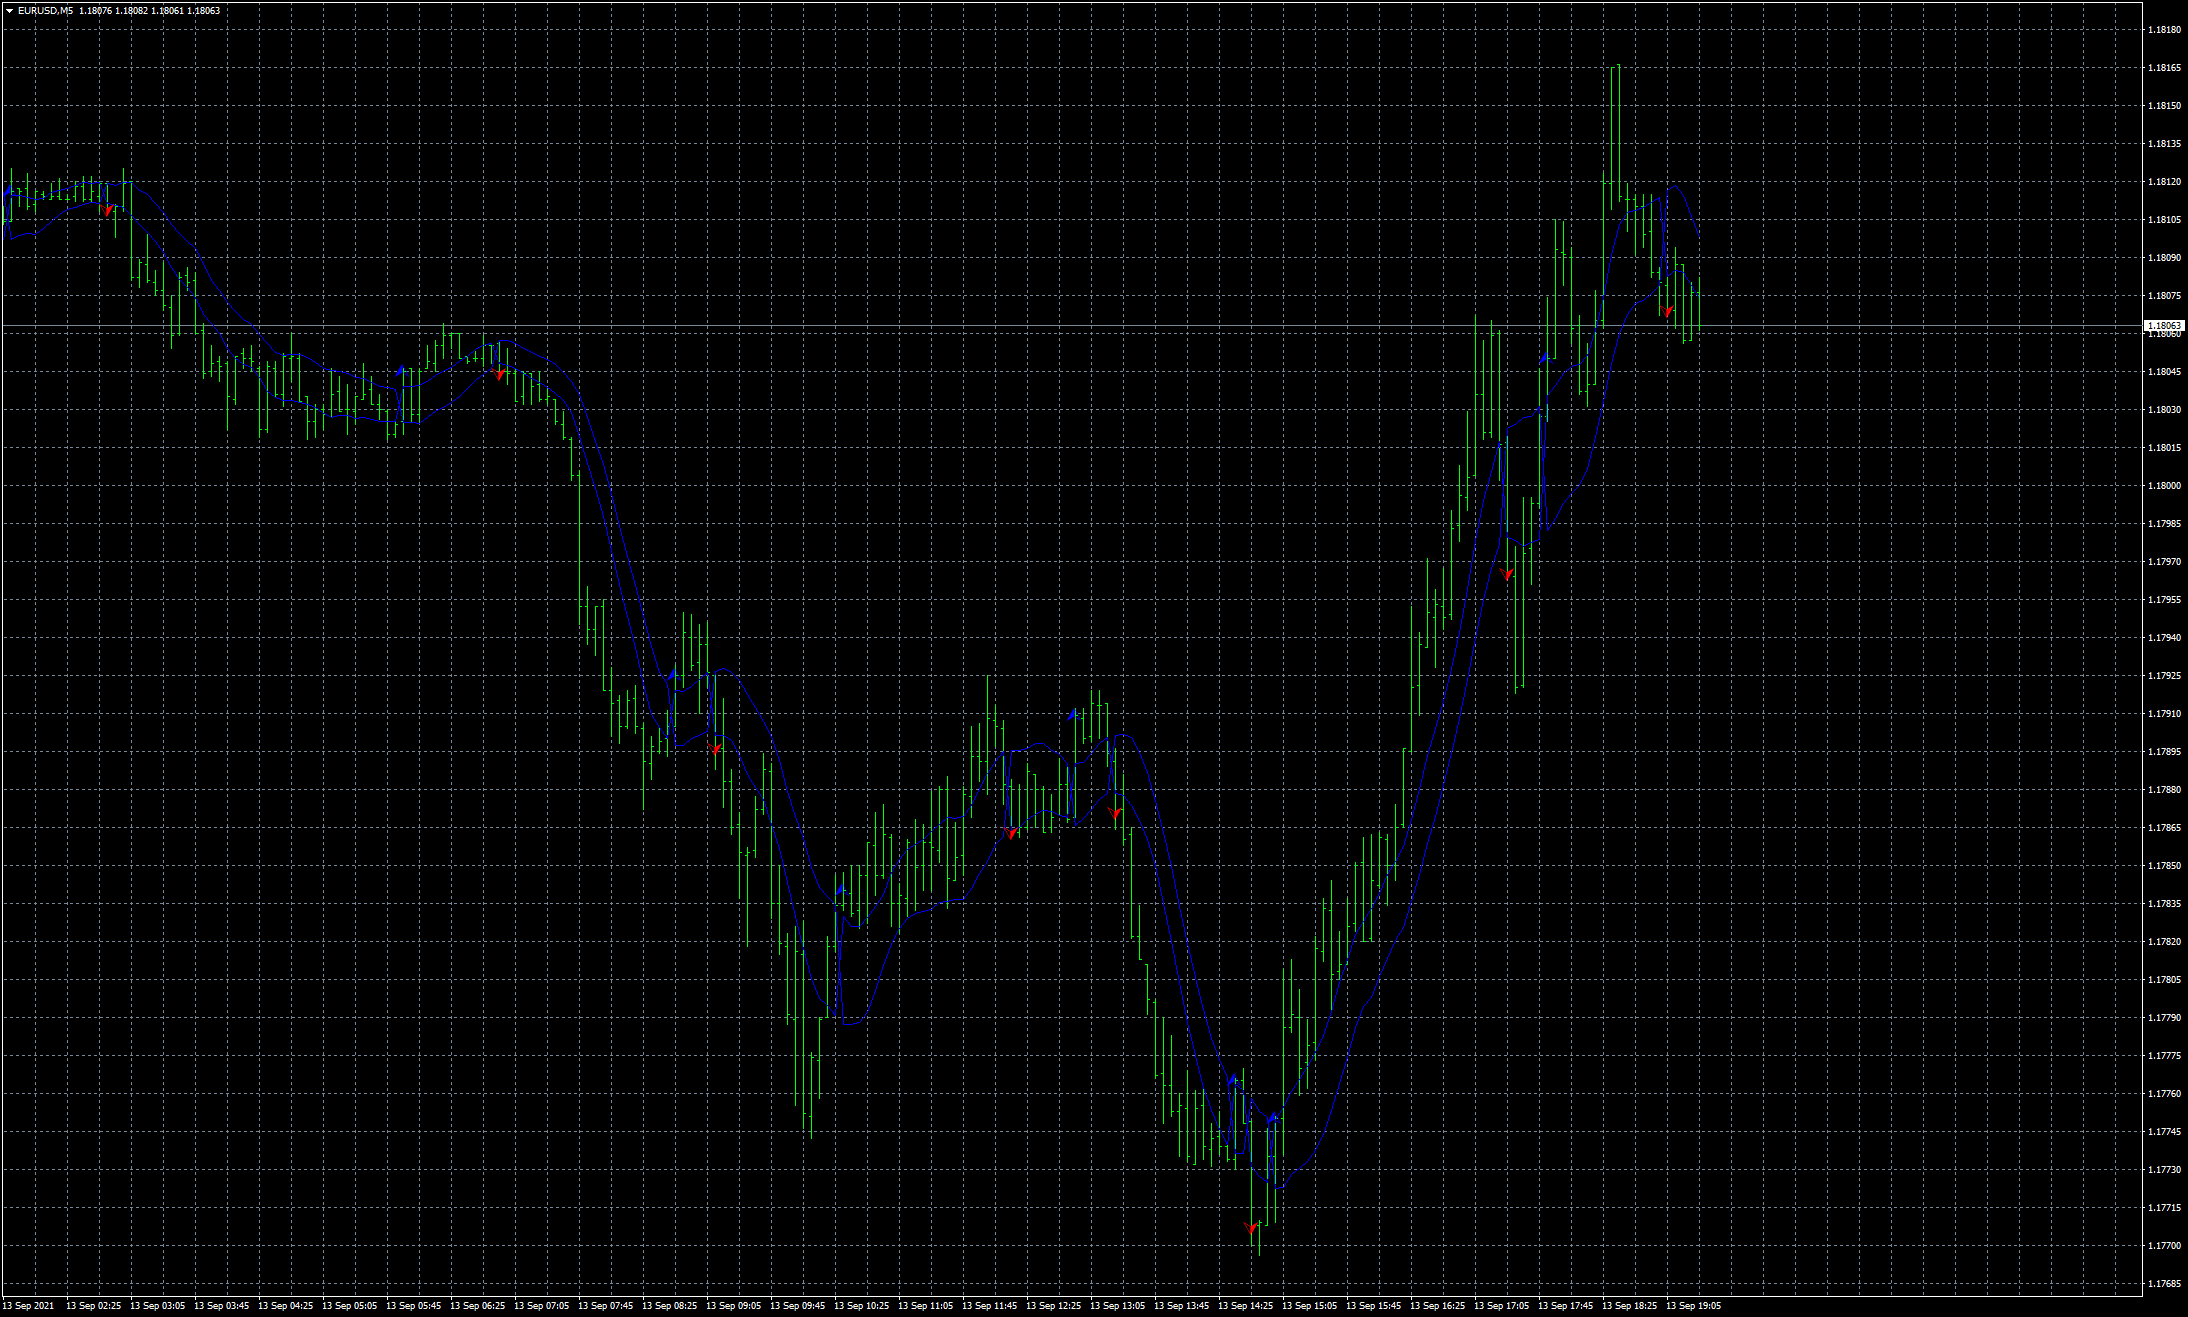Viewport: 2188px width, 1317px height.
Task: Click the red sell arrow below 13 Sep 02:25 candles
Action: pyautogui.click(x=108, y=211)
